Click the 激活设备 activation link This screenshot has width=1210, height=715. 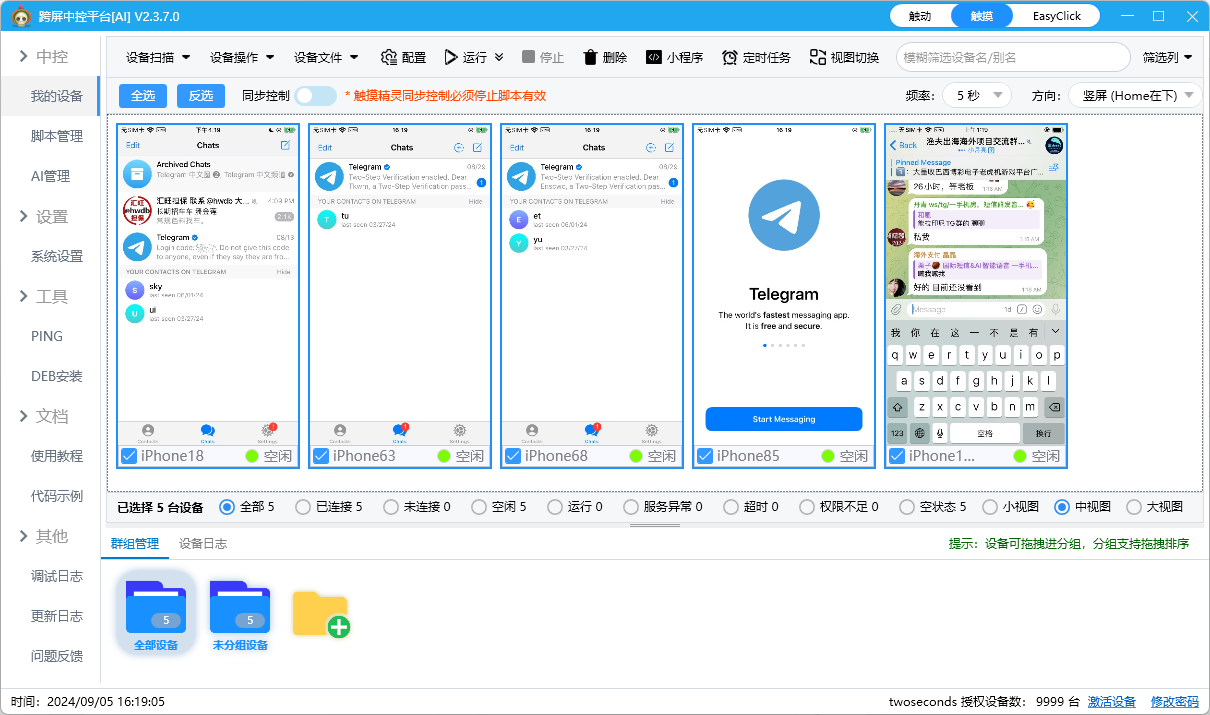pyautogui.click(x=1112, y=701)
